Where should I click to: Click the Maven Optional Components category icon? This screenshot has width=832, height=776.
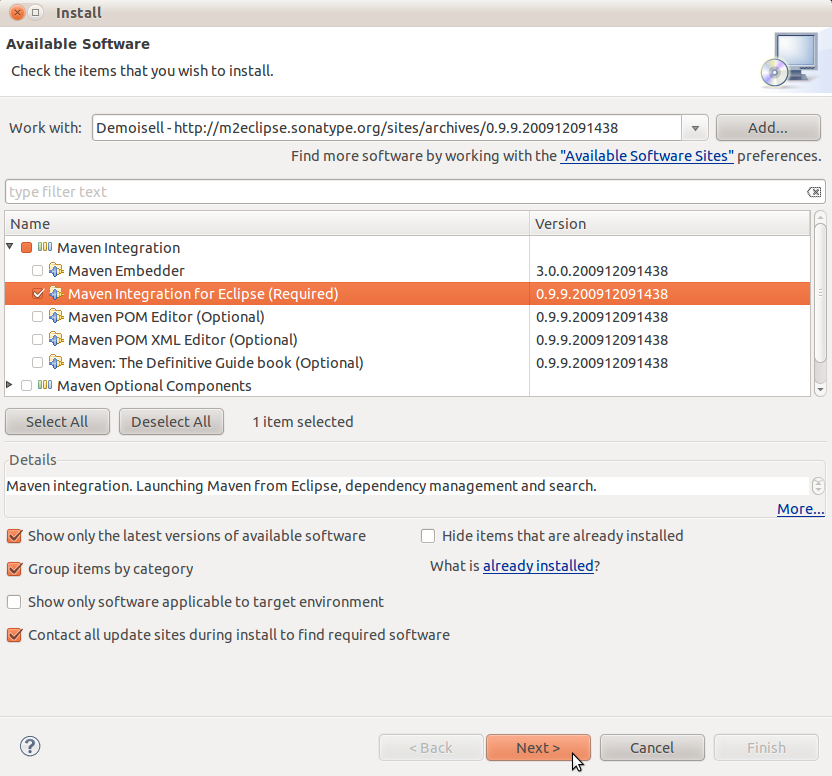pyautogui.click(x=45, y=386)
